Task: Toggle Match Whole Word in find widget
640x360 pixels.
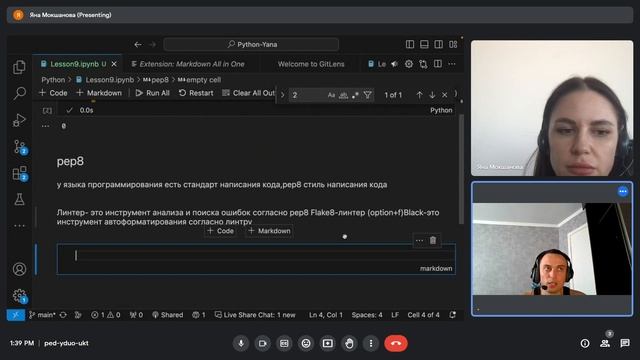Action: tap(344, 95)
